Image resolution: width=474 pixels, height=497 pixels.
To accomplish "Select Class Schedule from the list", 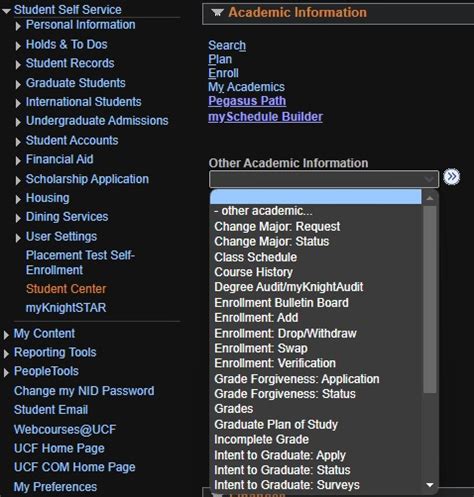I will click(x=255, y=257).
